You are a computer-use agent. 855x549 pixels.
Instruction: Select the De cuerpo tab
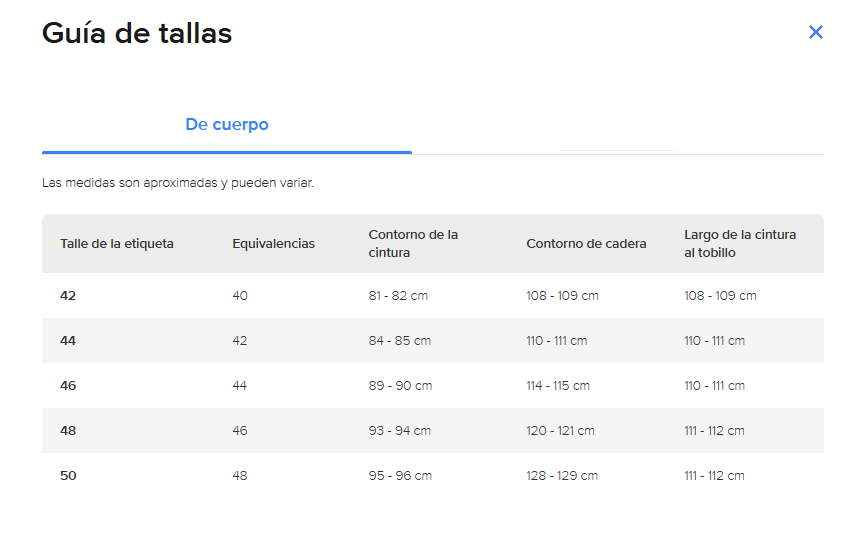[x=227, y=125]
